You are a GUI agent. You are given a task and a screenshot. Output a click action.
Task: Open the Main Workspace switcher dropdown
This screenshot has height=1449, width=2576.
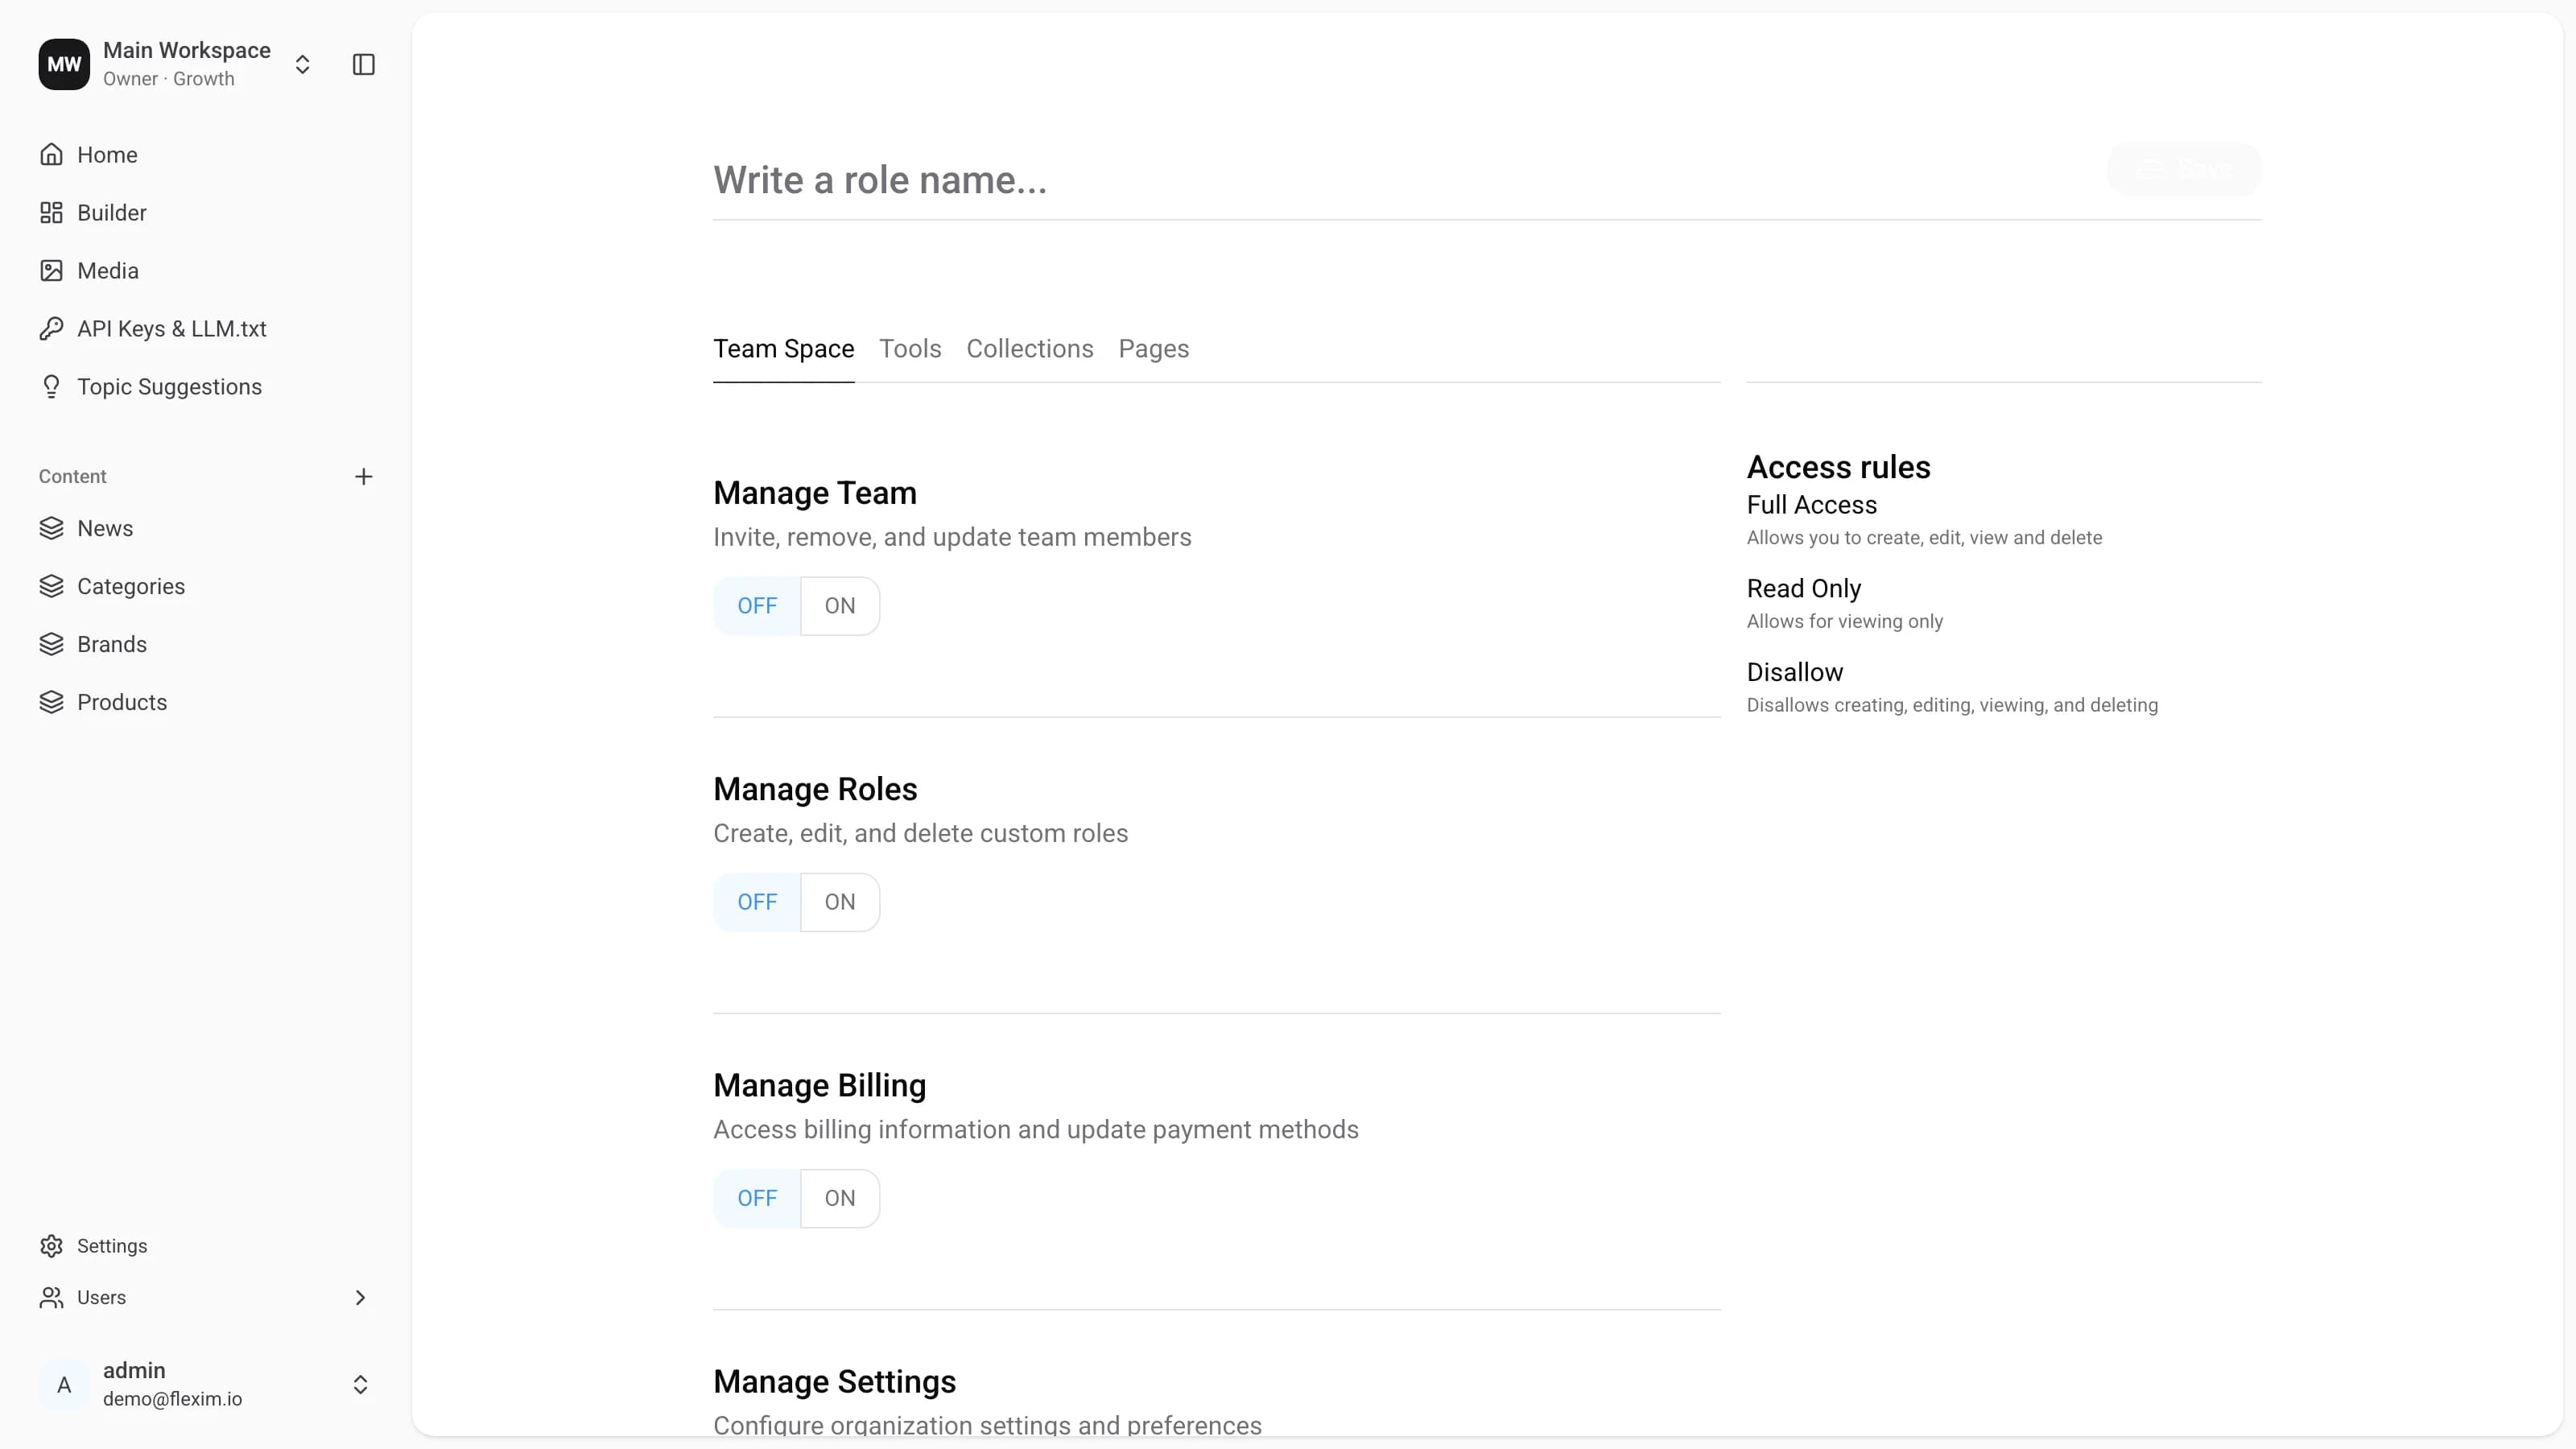(302, 65)
